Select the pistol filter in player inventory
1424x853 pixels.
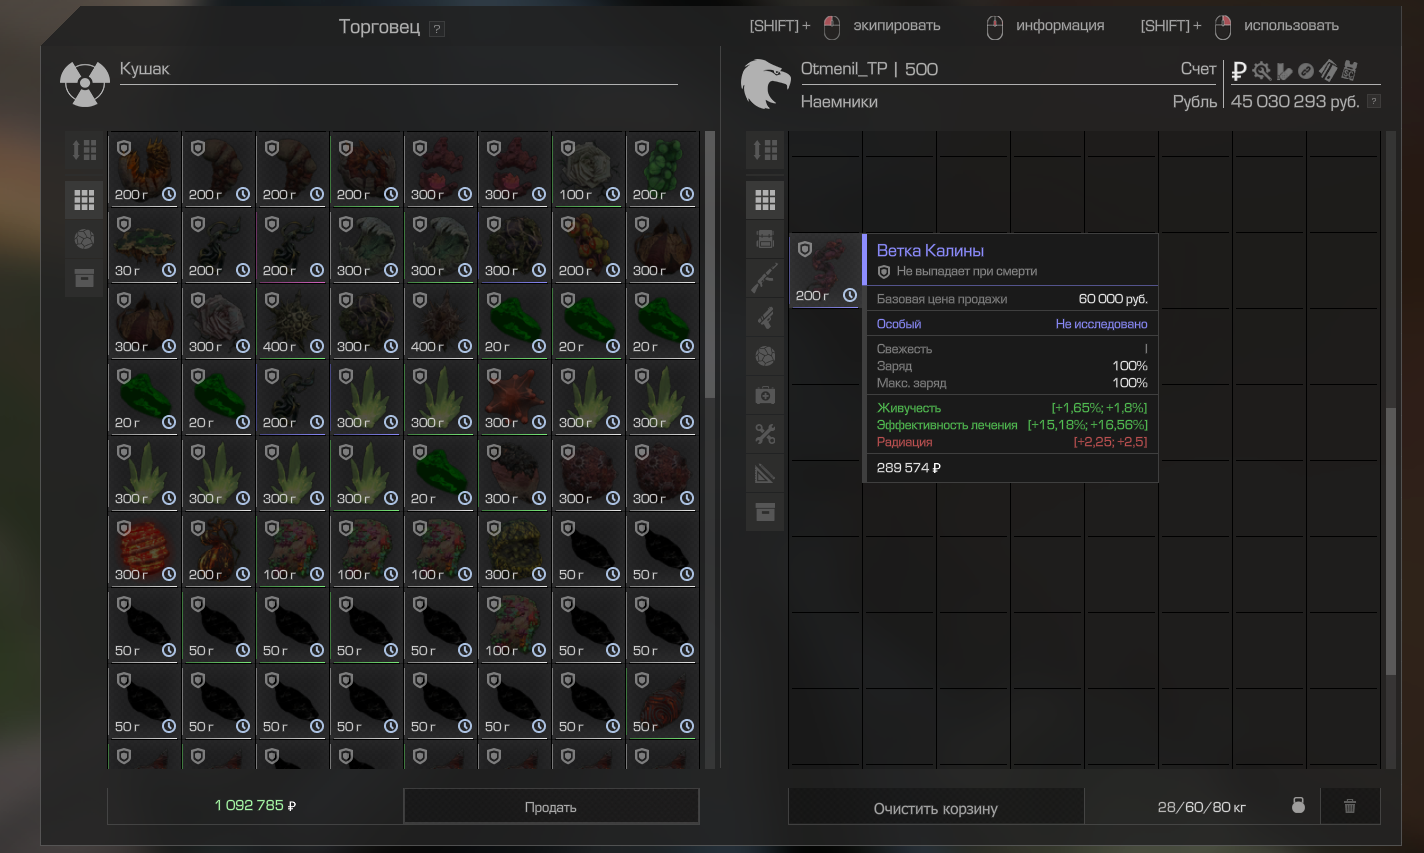tap(765, 317)
